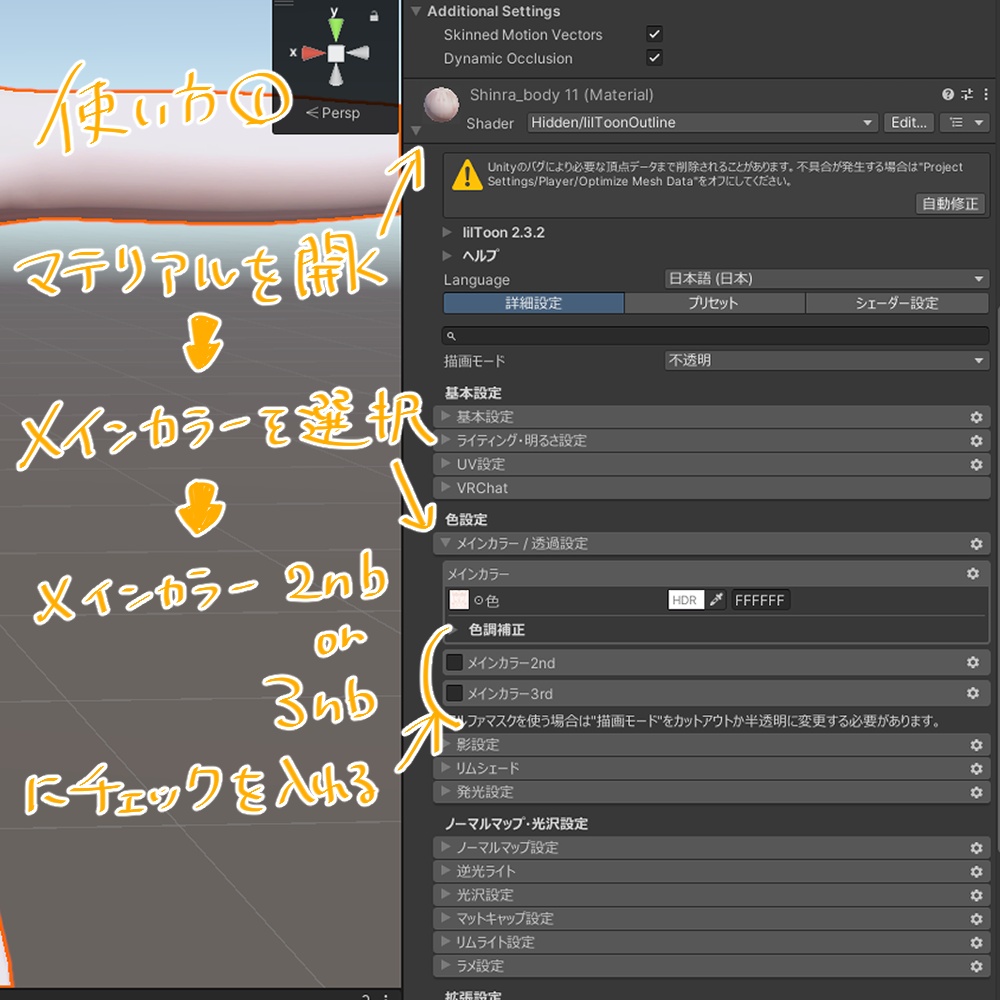Open shader list options dropdown beside Edit
Image resolution: width=1000 pixels, height=1000 pixels.
tap(966, 122)
